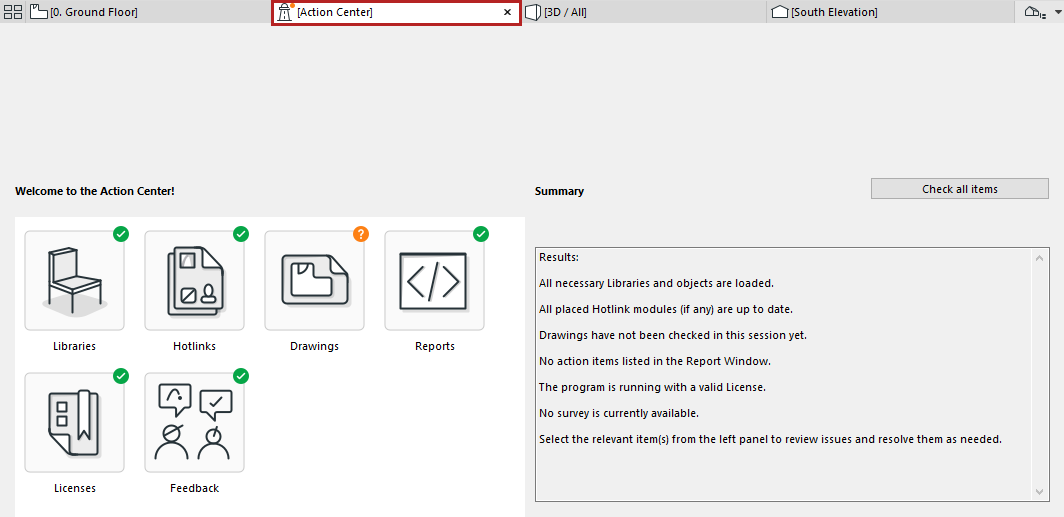Click the 'All necessary Libraries and objects' line
Image resolution: width=1064 pixels, height=517 pixels.
tap(656, 283)
